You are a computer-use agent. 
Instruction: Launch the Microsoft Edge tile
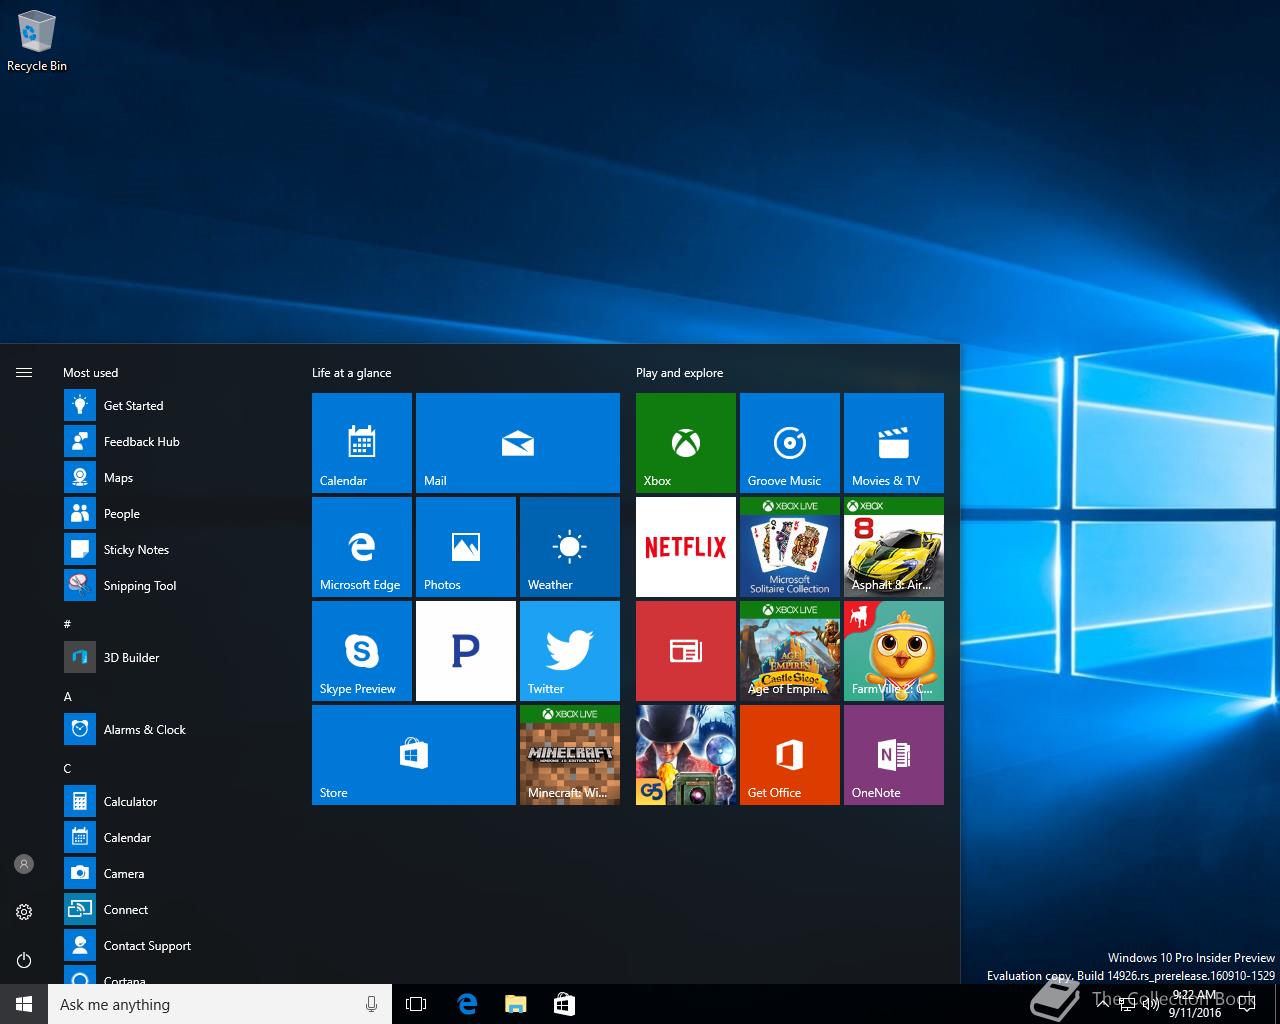tap(362, 547)
